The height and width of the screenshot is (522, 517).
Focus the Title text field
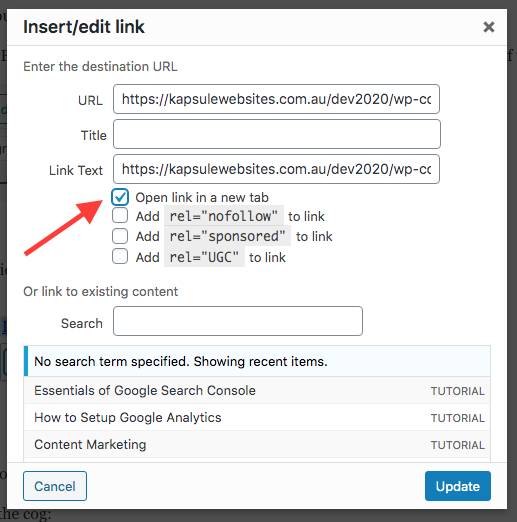tap(277, 134)
